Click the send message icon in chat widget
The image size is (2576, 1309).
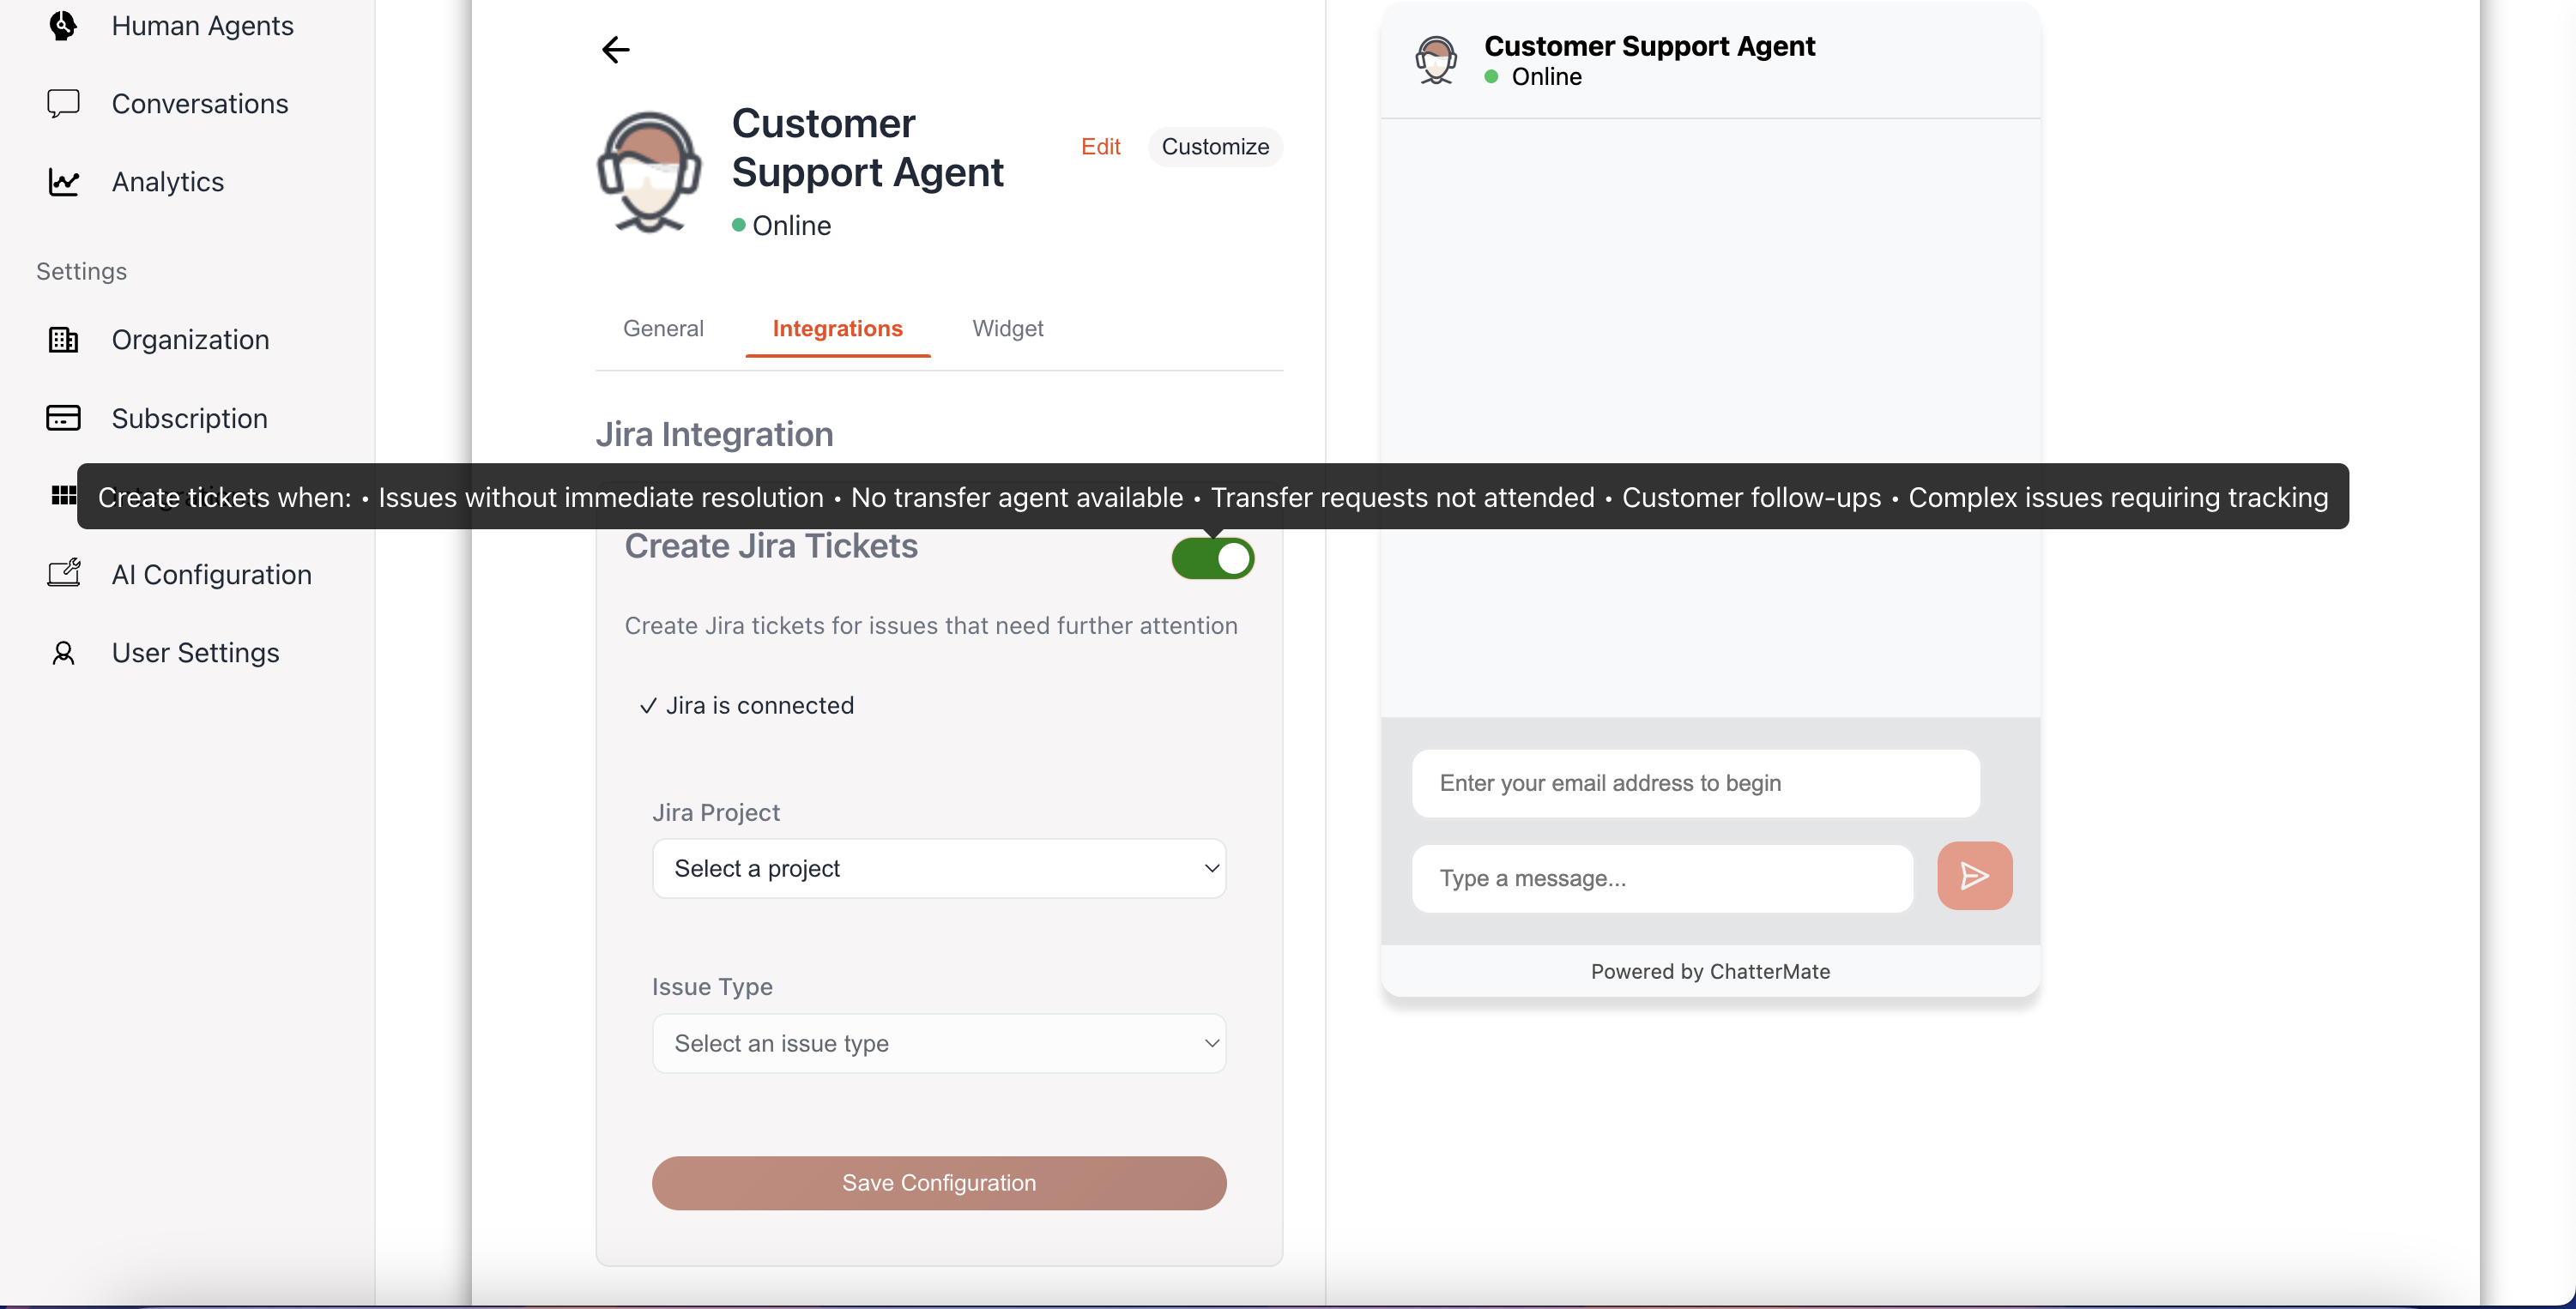coord(1974,876)
